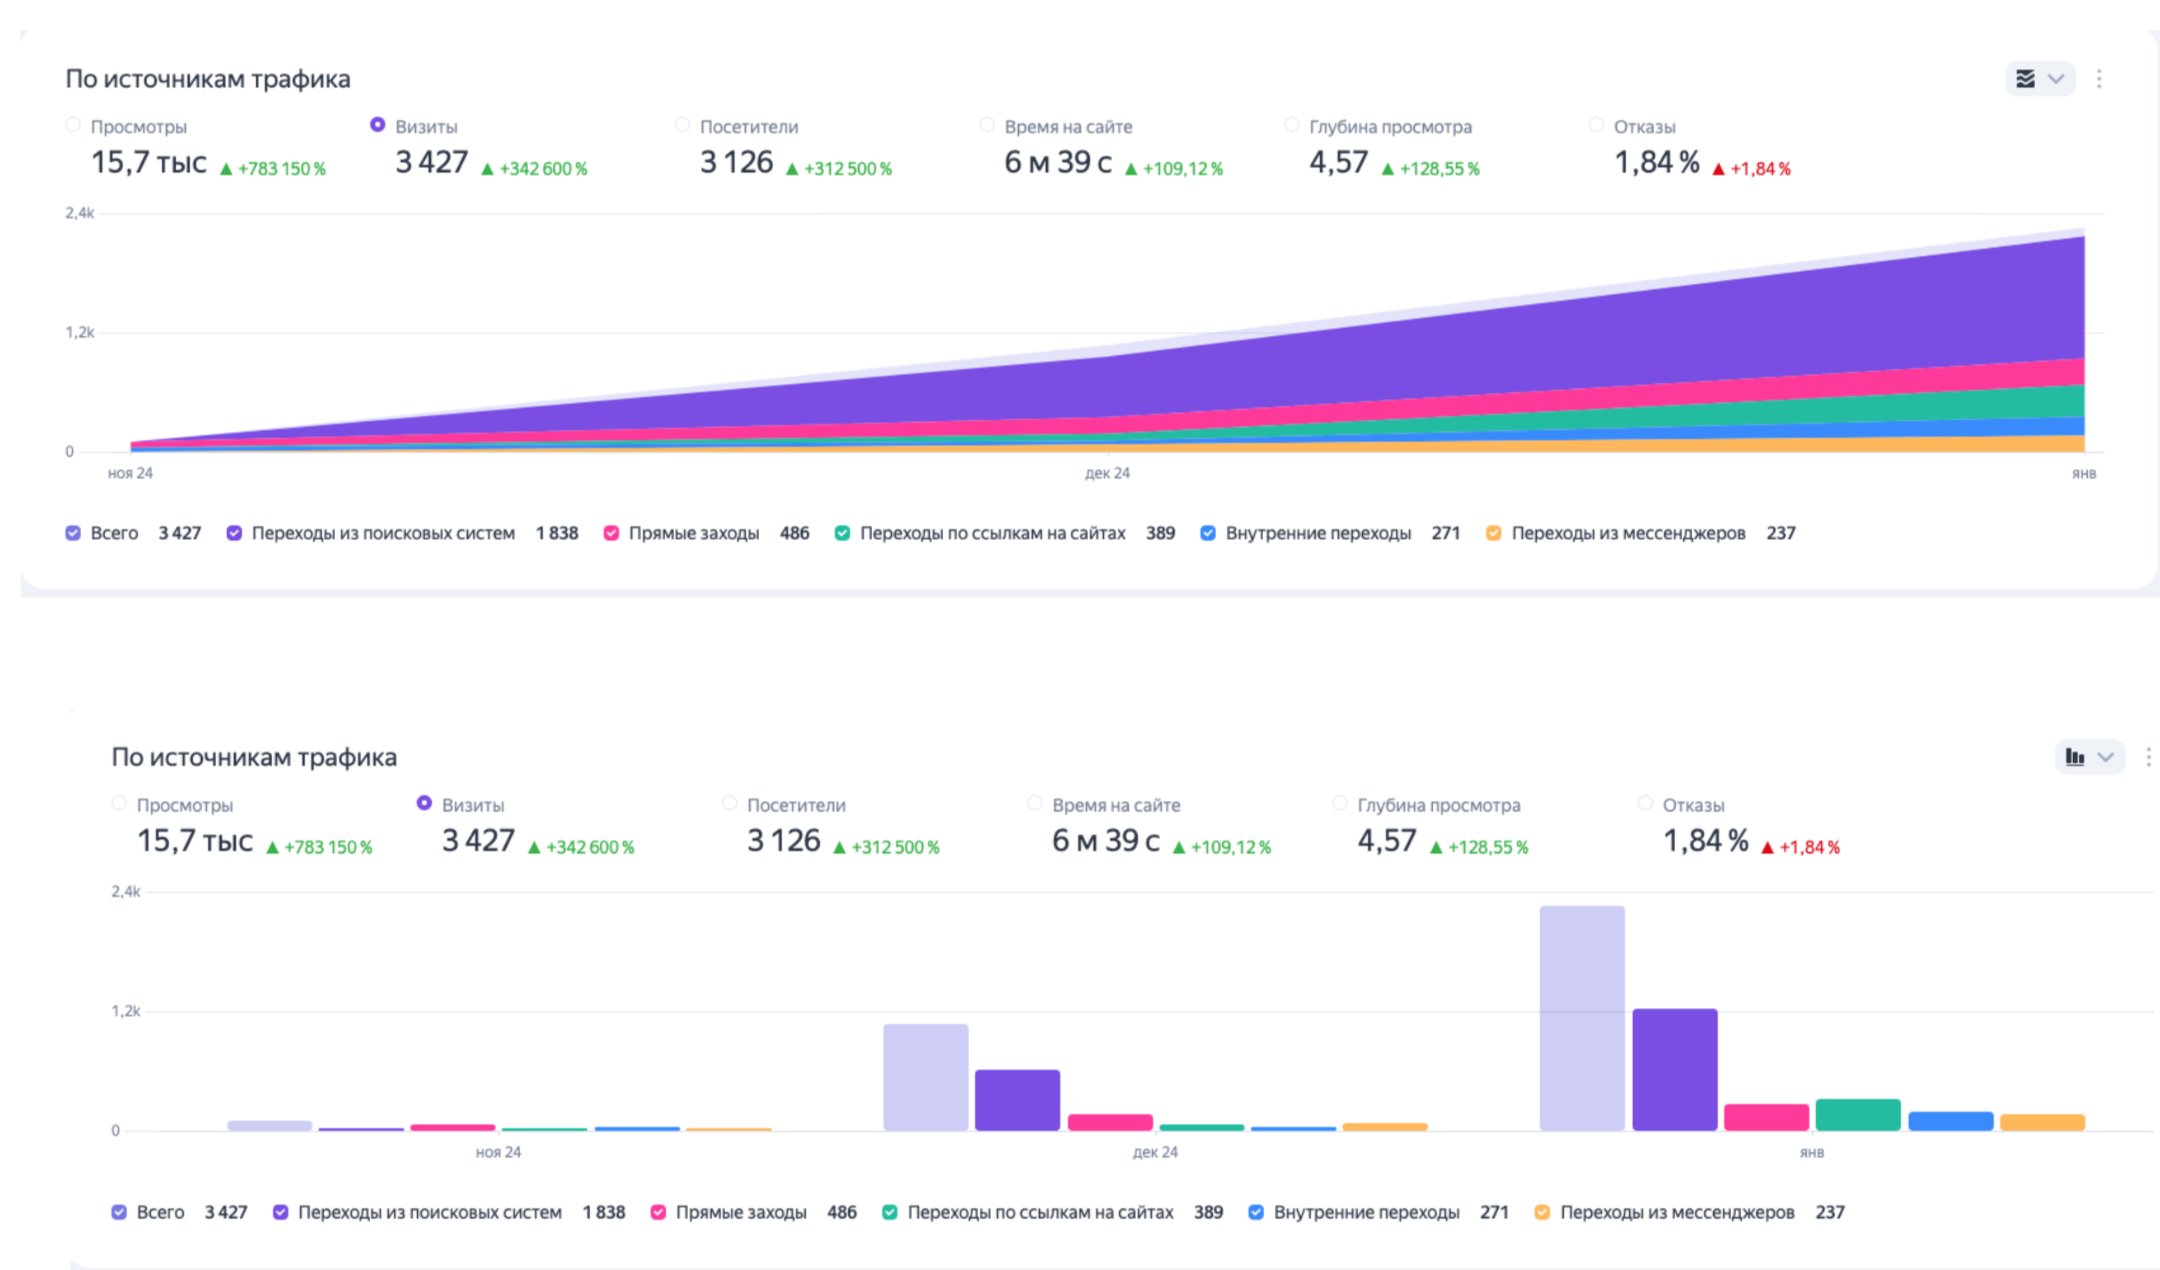Select Время на сайте metric in top panel
Viewport: 2160px width, 1270px height.
pyautogui.click(x=987, y=125)
